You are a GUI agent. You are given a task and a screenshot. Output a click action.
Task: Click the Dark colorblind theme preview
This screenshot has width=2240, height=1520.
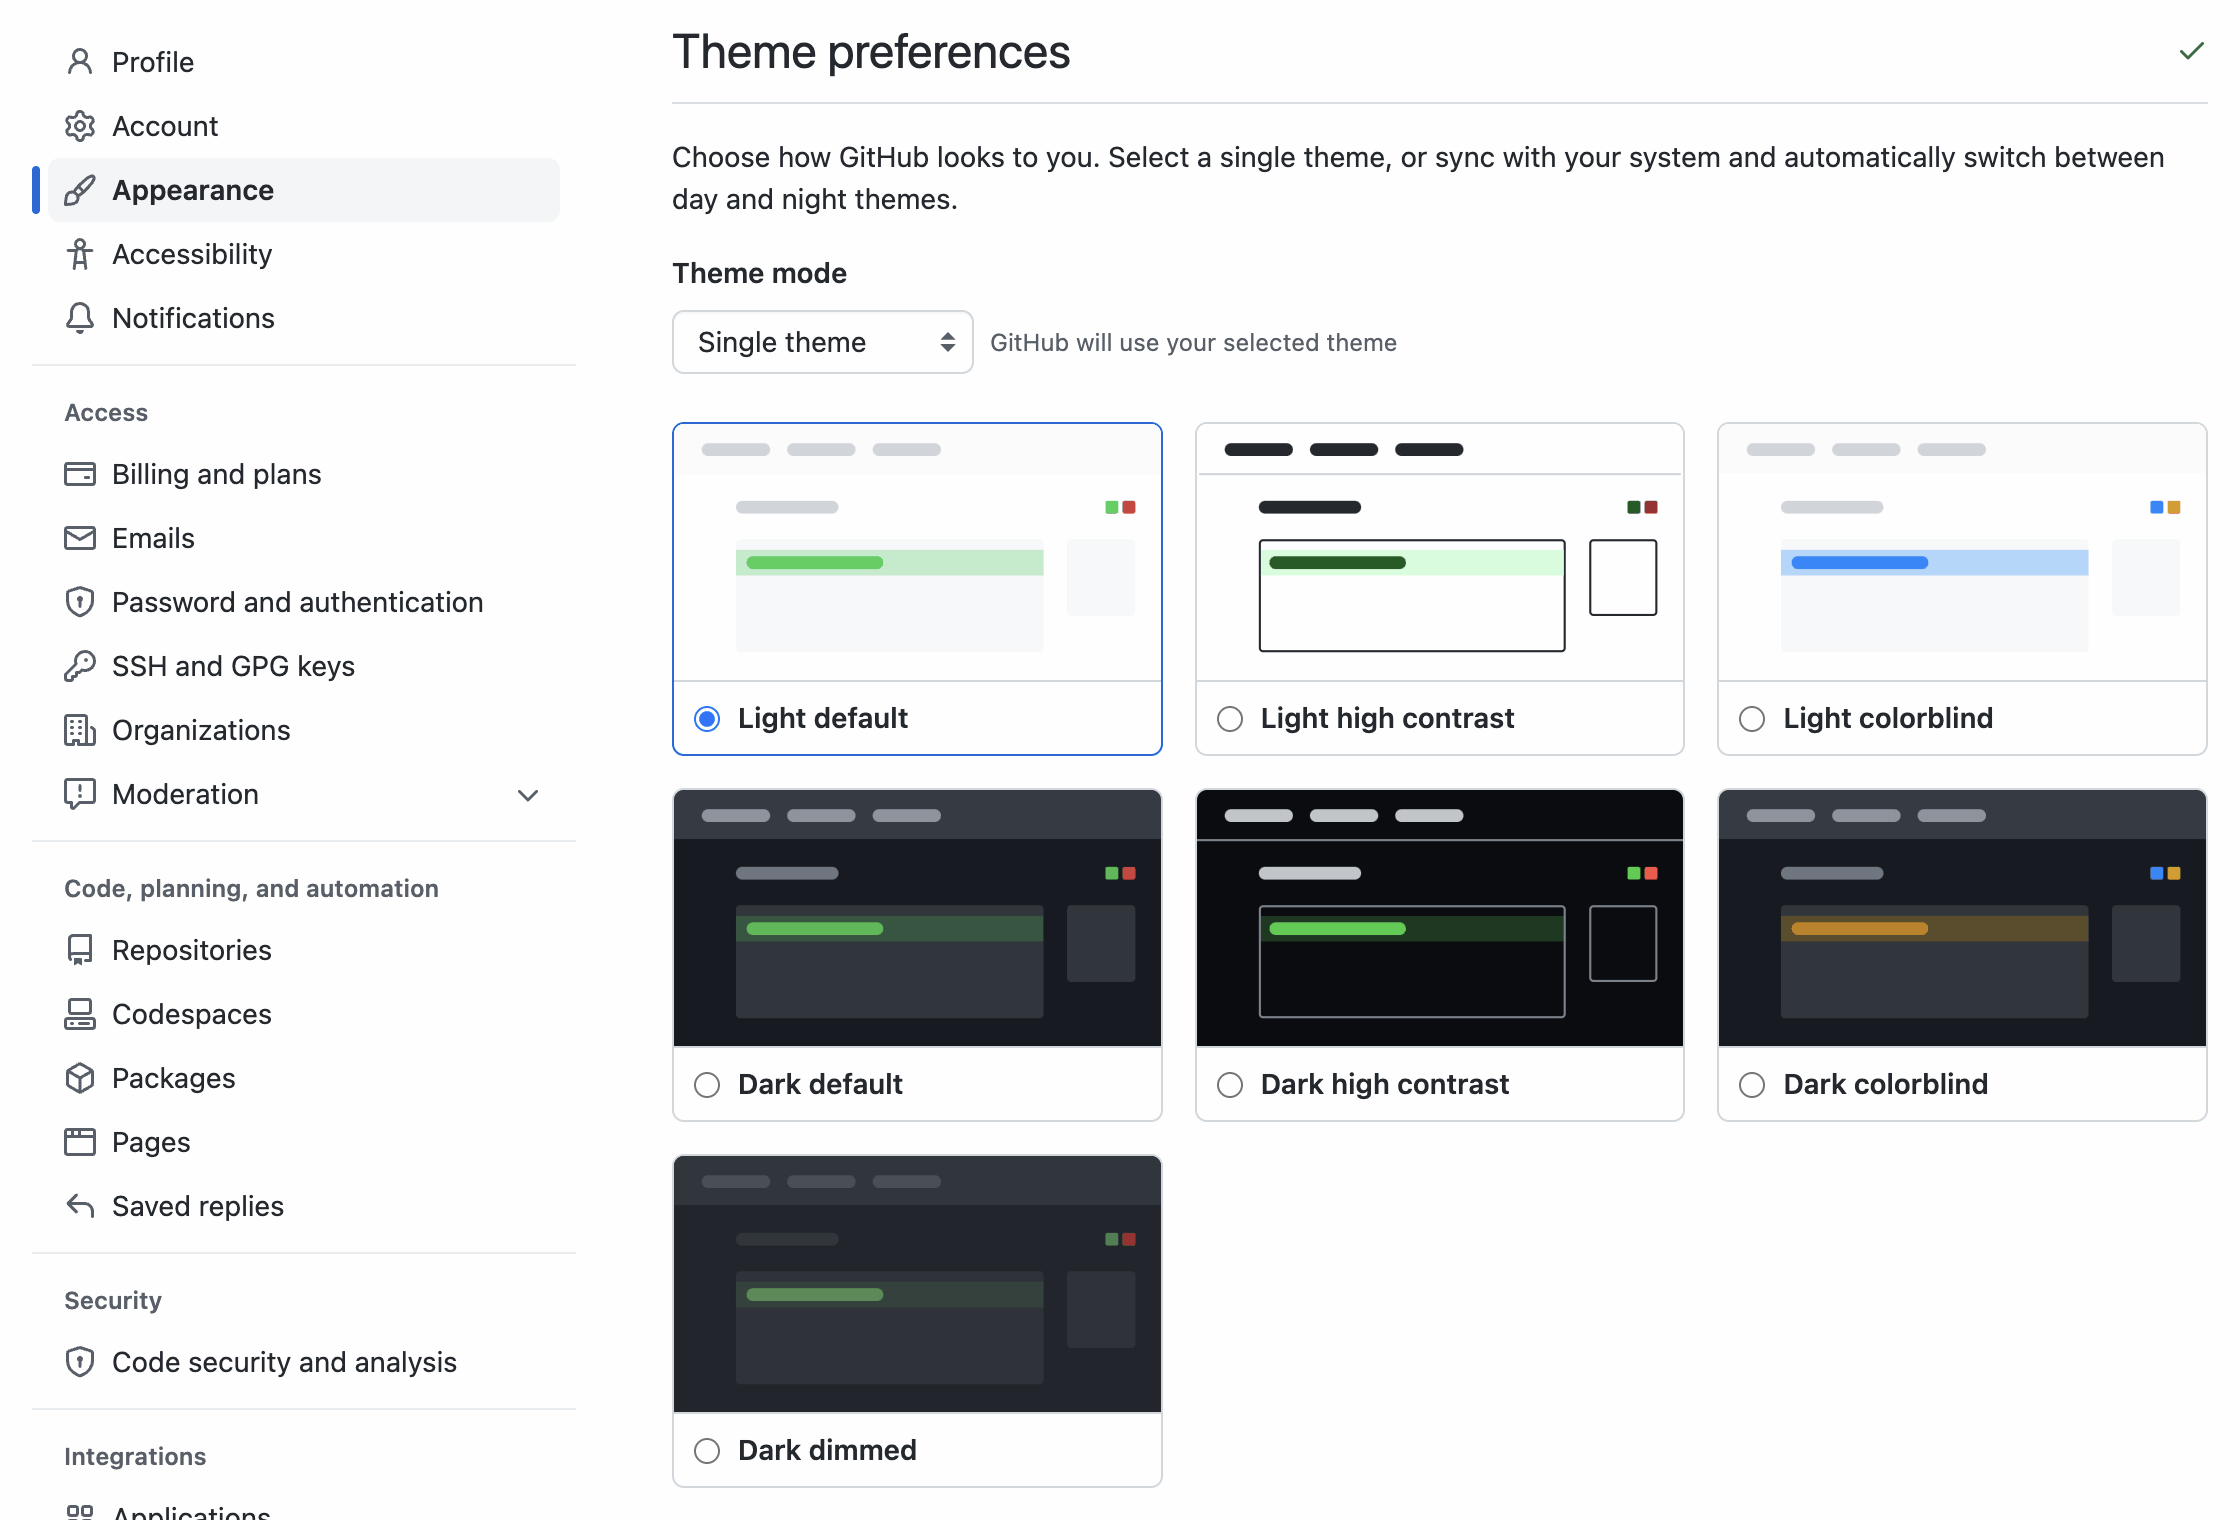1961,918
